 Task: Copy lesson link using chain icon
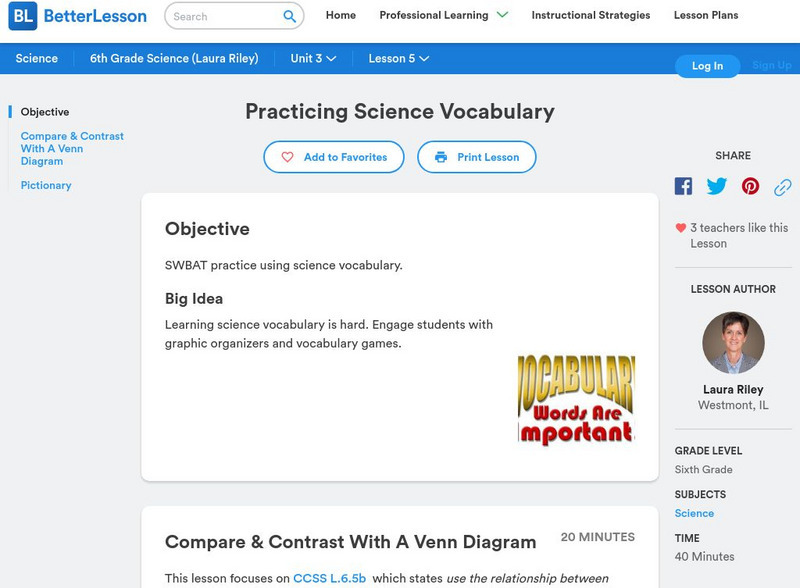click(783, 187)
